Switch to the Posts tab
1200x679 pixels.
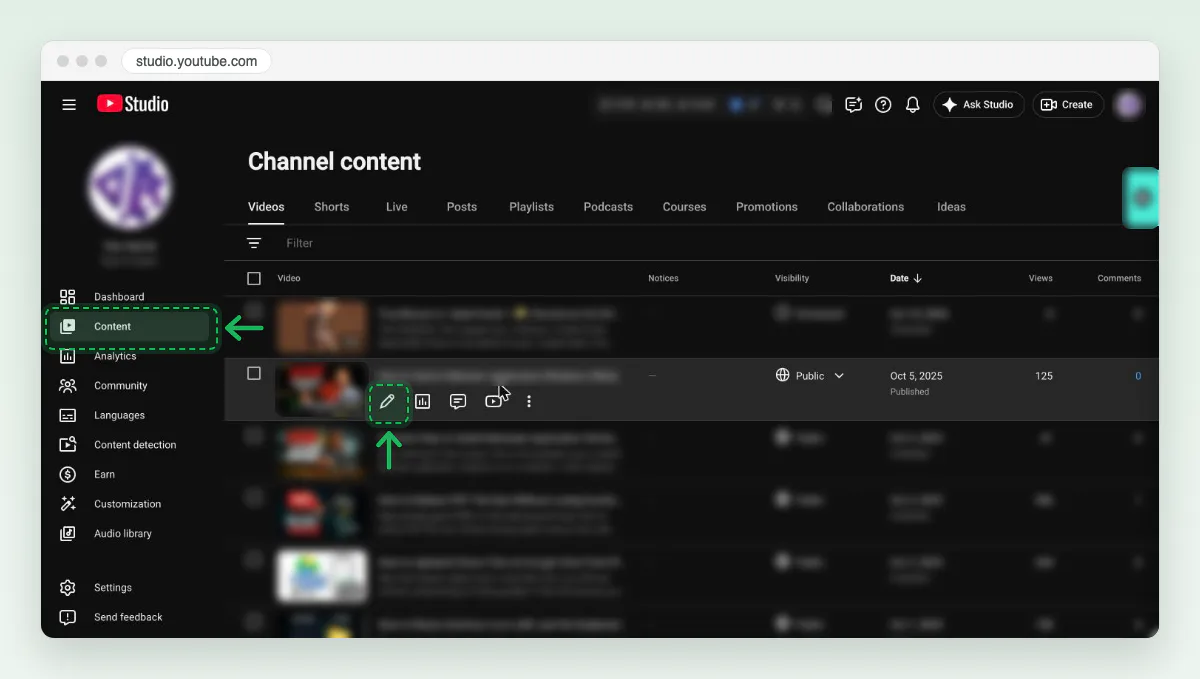click(x=462, y=207)
